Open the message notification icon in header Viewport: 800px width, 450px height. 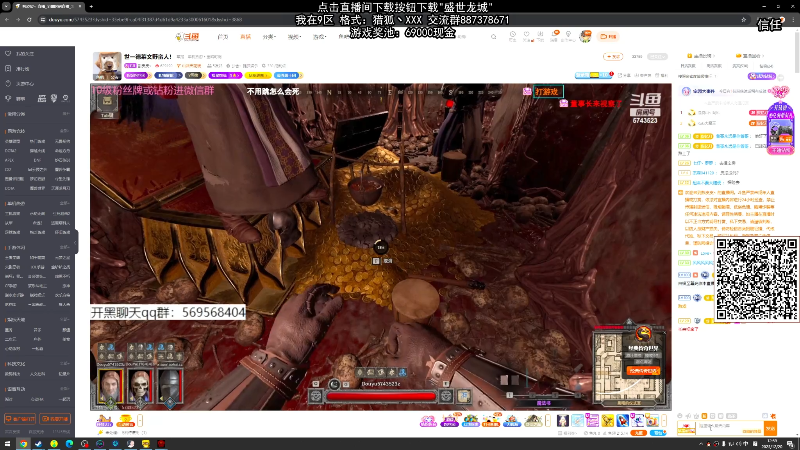[x=555, y=36]
